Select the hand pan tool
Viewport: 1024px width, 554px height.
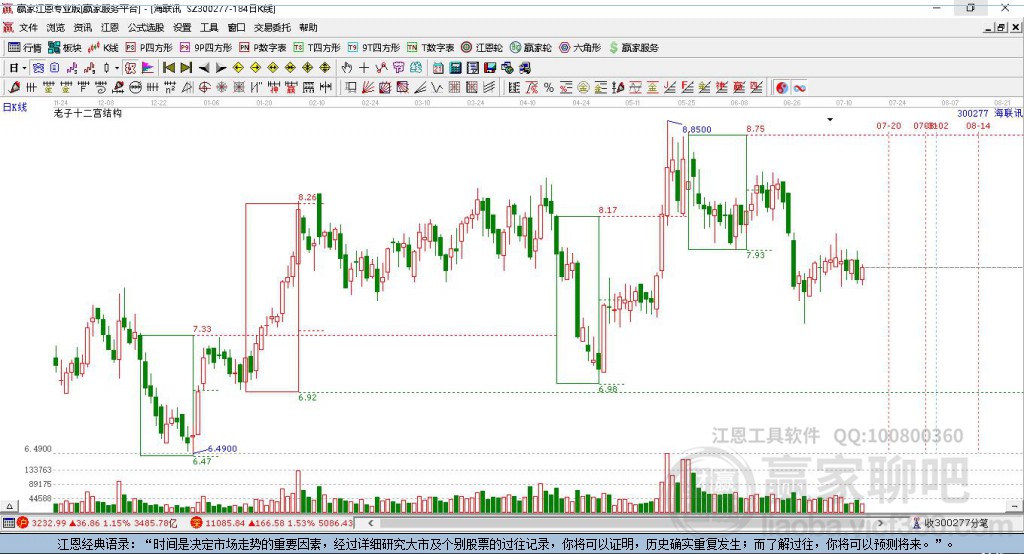[347, 68]
